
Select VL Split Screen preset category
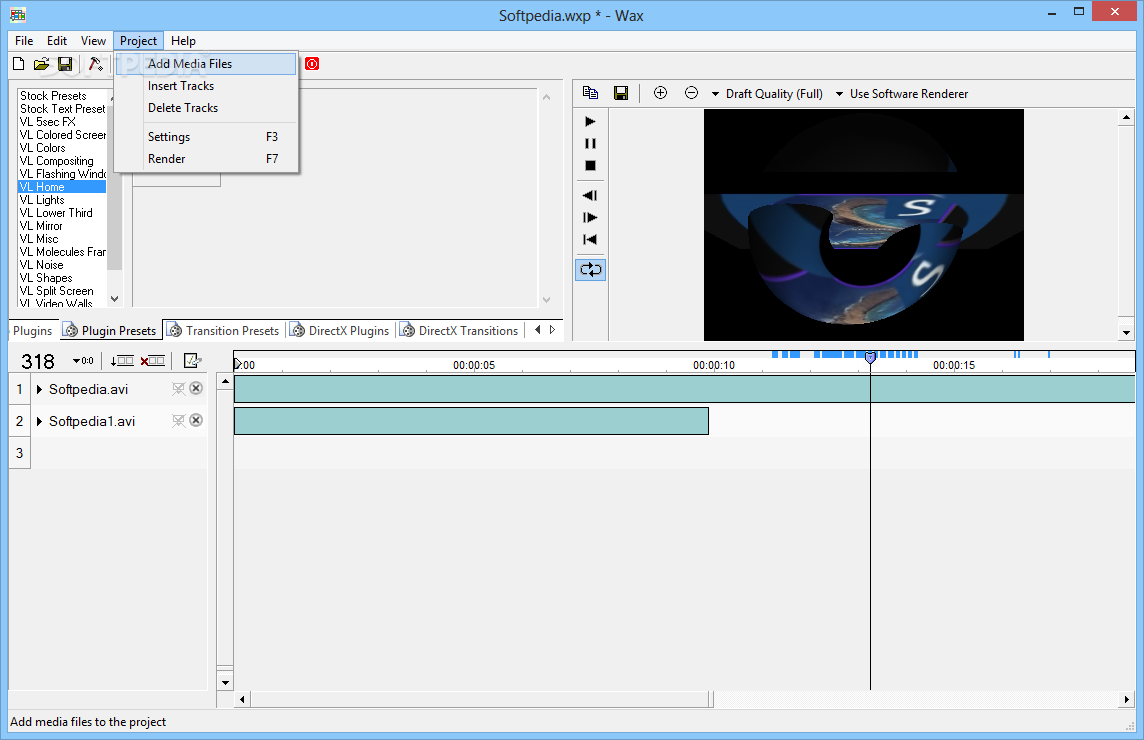(x=61, y=291)
